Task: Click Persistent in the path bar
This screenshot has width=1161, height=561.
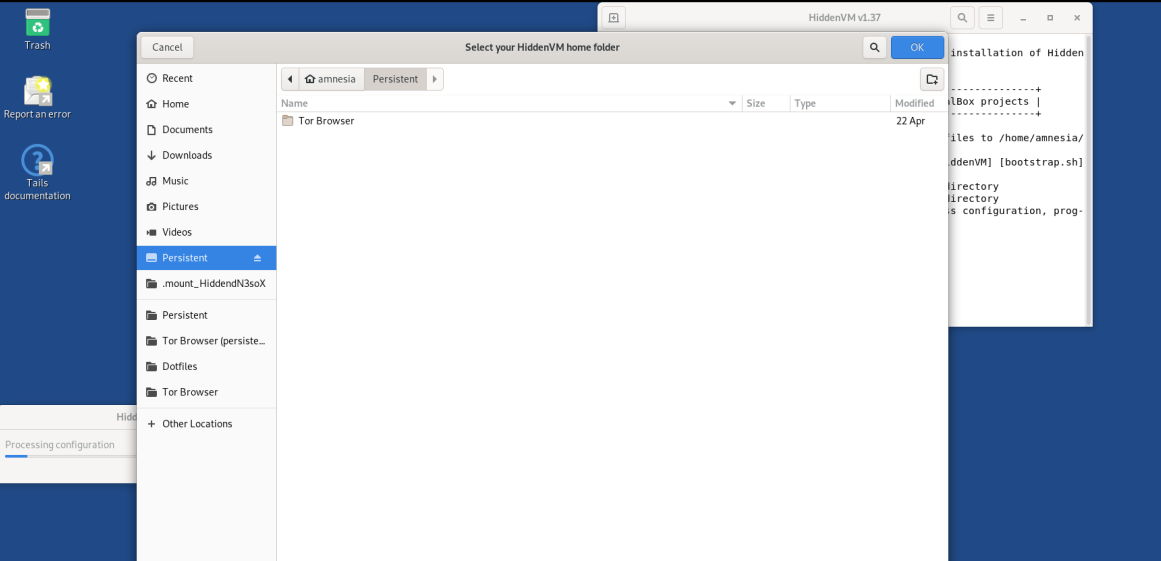Action: (x=395, y=79)
